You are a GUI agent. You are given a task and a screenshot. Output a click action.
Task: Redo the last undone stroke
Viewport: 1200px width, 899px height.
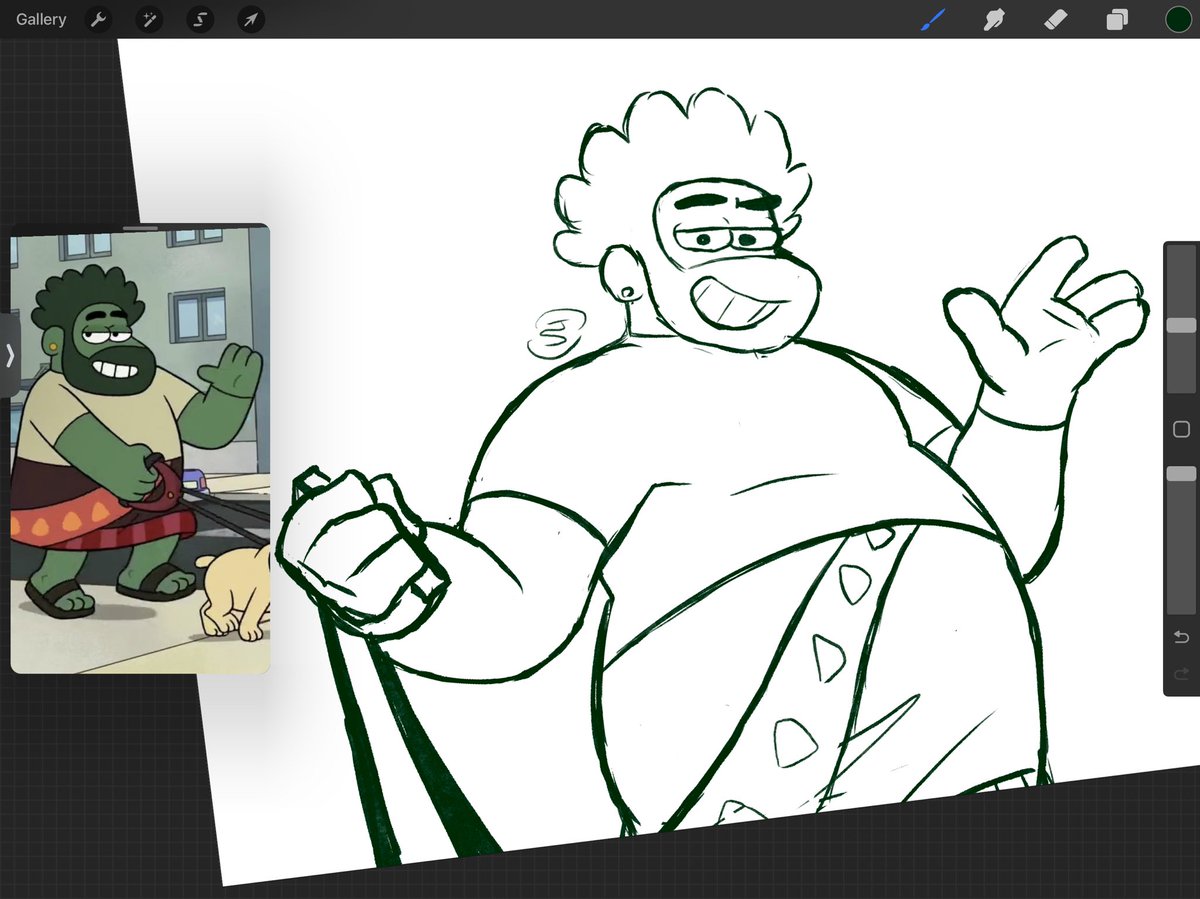click(x=1181, y=674)
